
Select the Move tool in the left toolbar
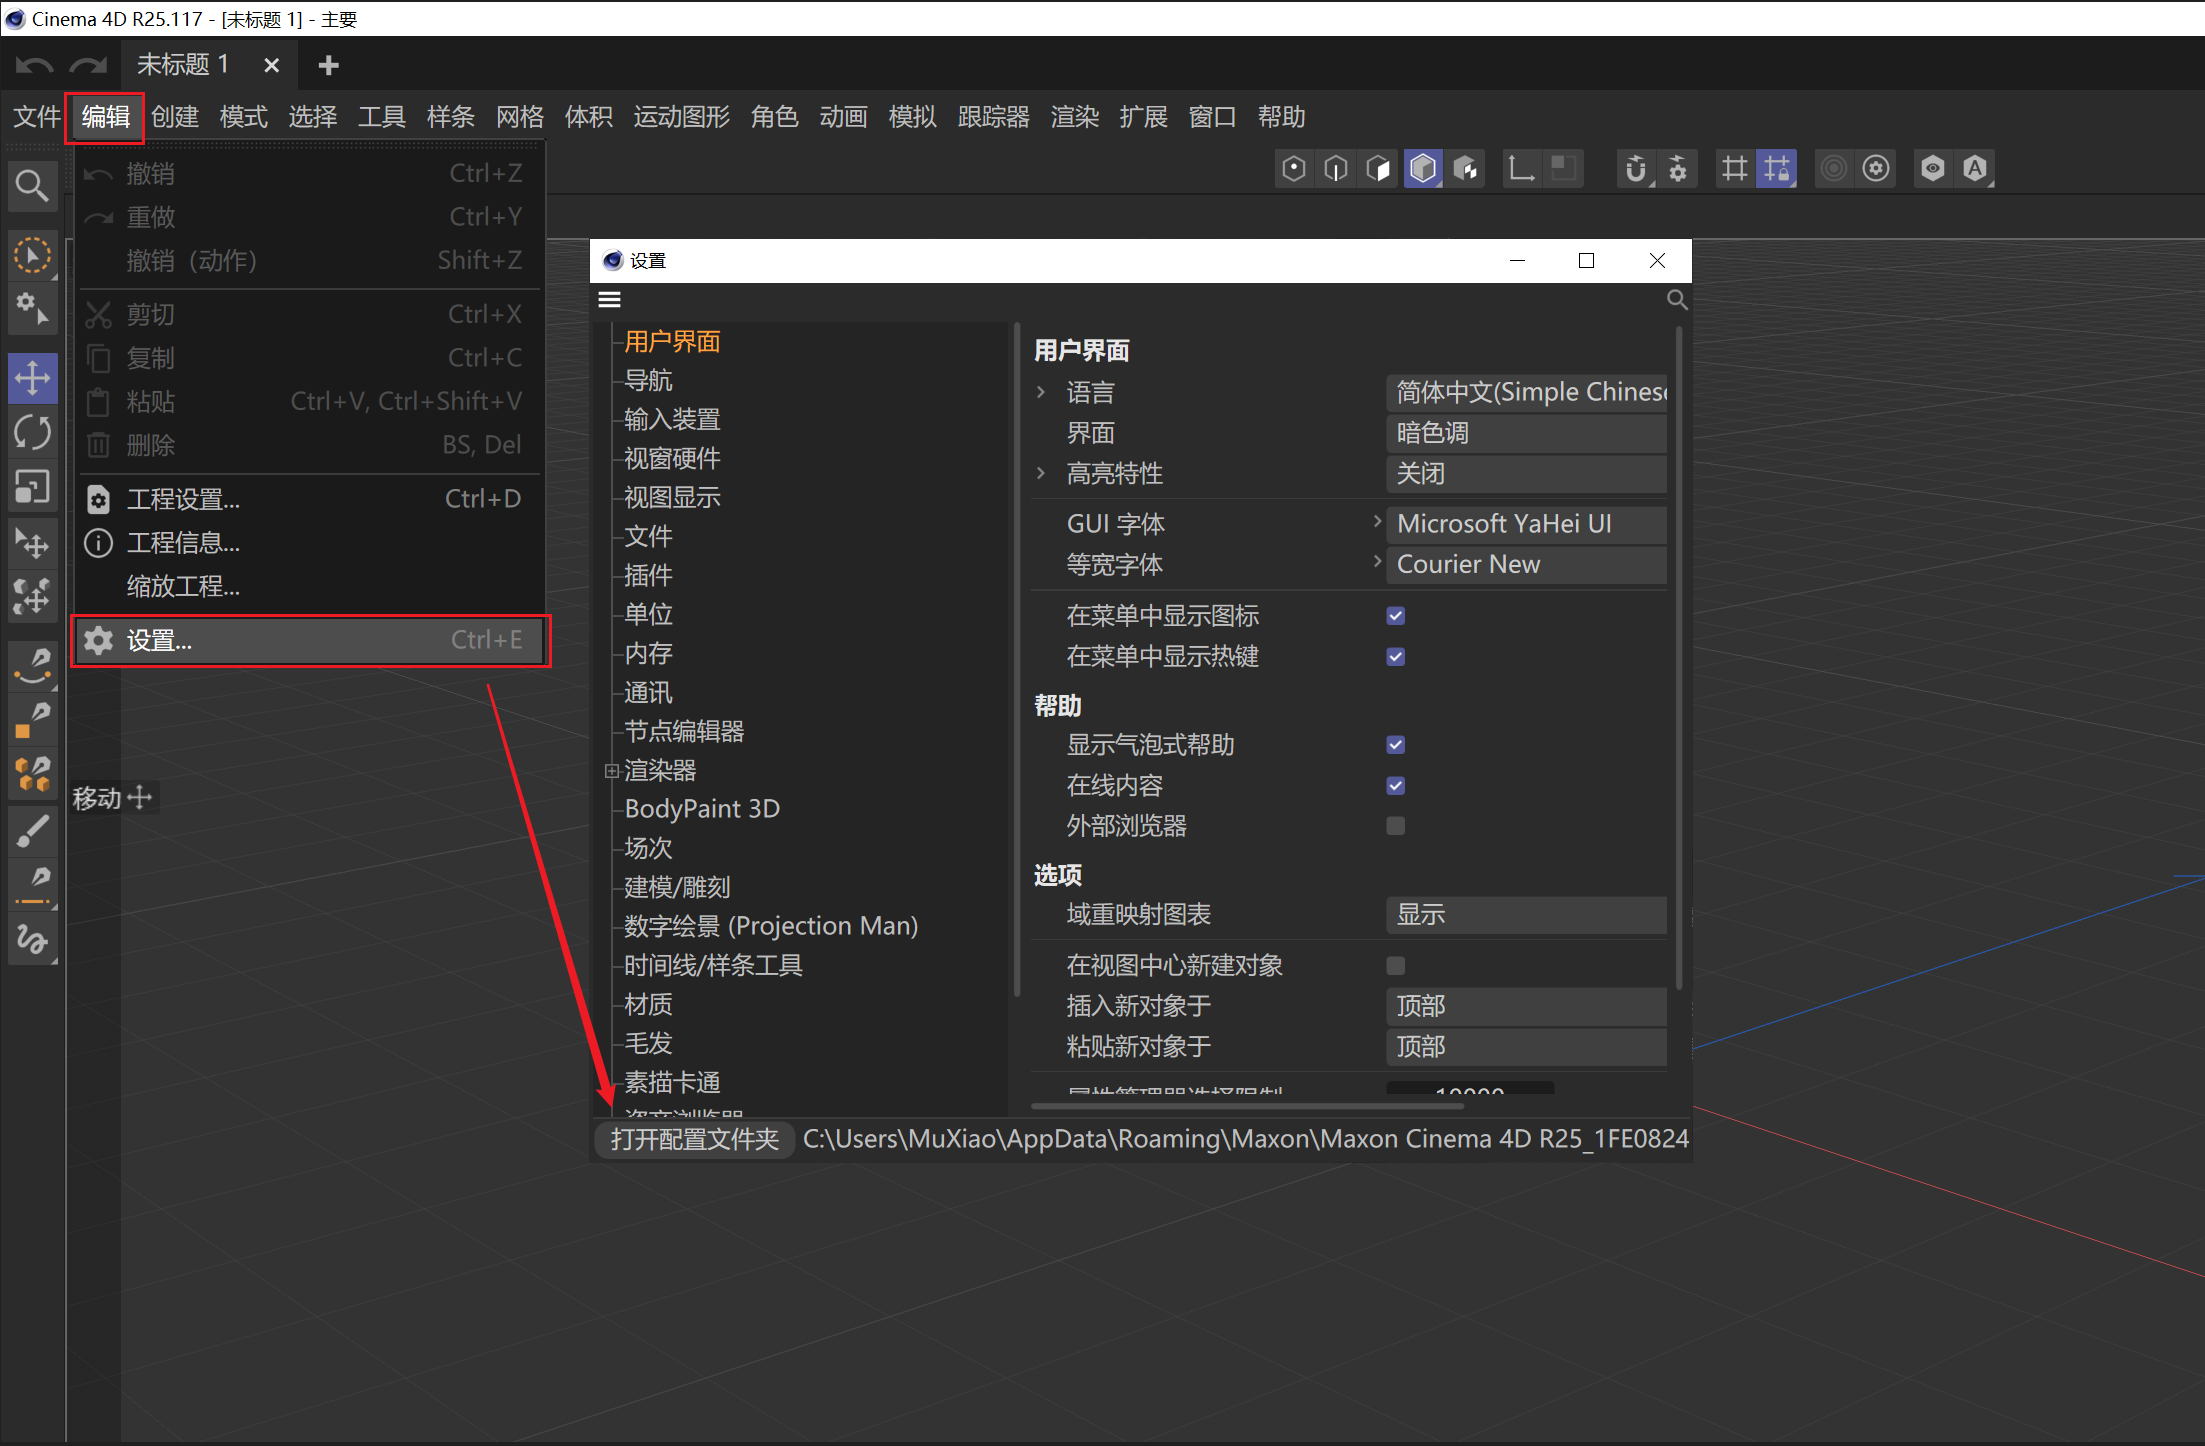(32, 378)
